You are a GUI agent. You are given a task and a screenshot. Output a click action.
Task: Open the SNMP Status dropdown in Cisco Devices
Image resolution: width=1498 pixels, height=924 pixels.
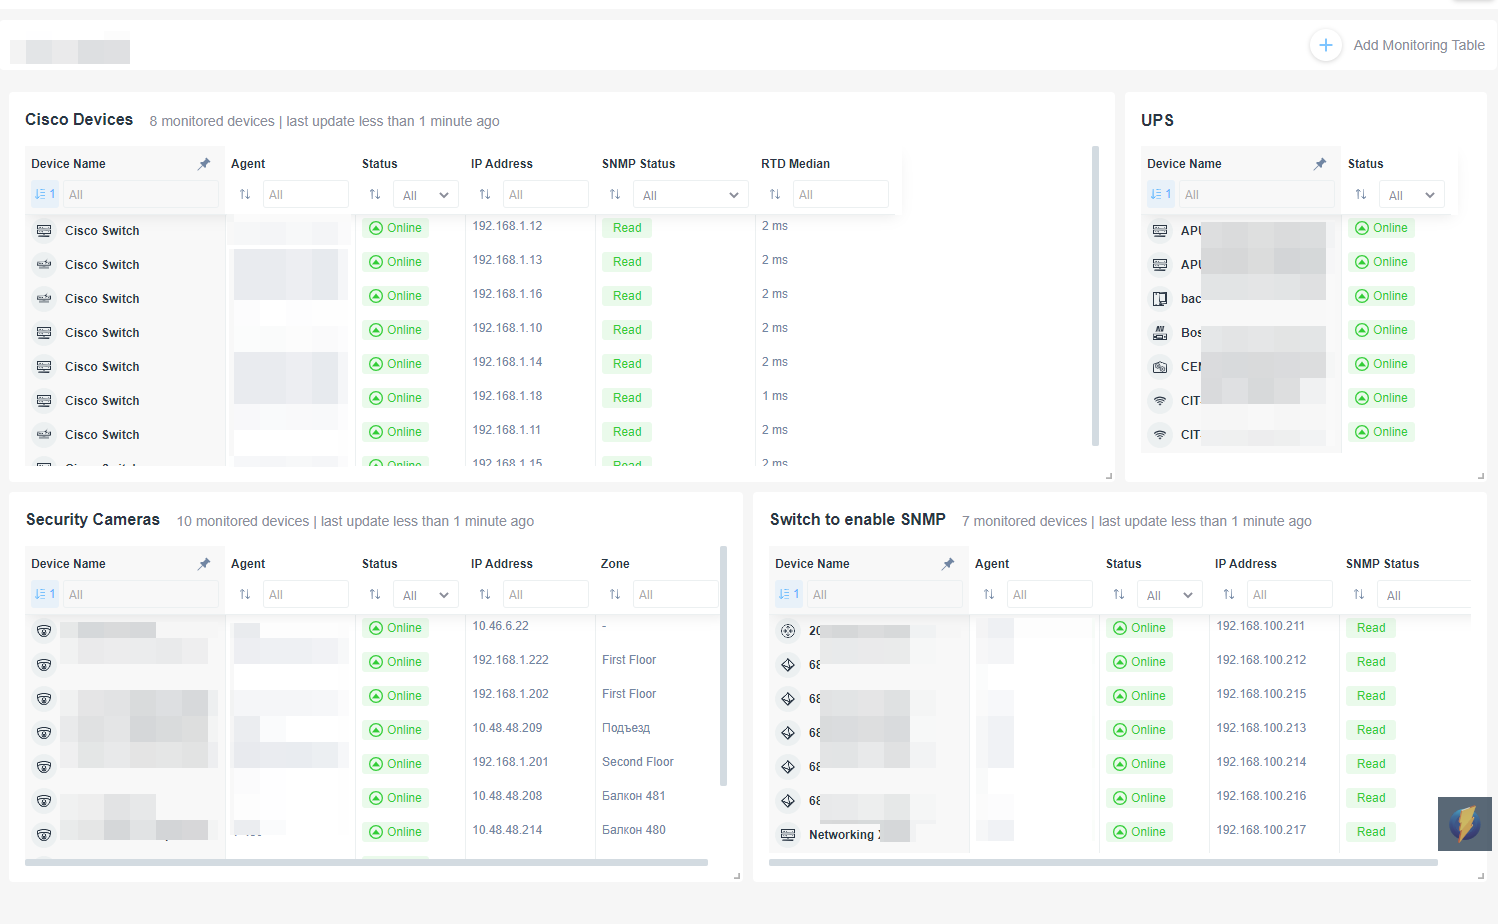(x=690, y=193)
